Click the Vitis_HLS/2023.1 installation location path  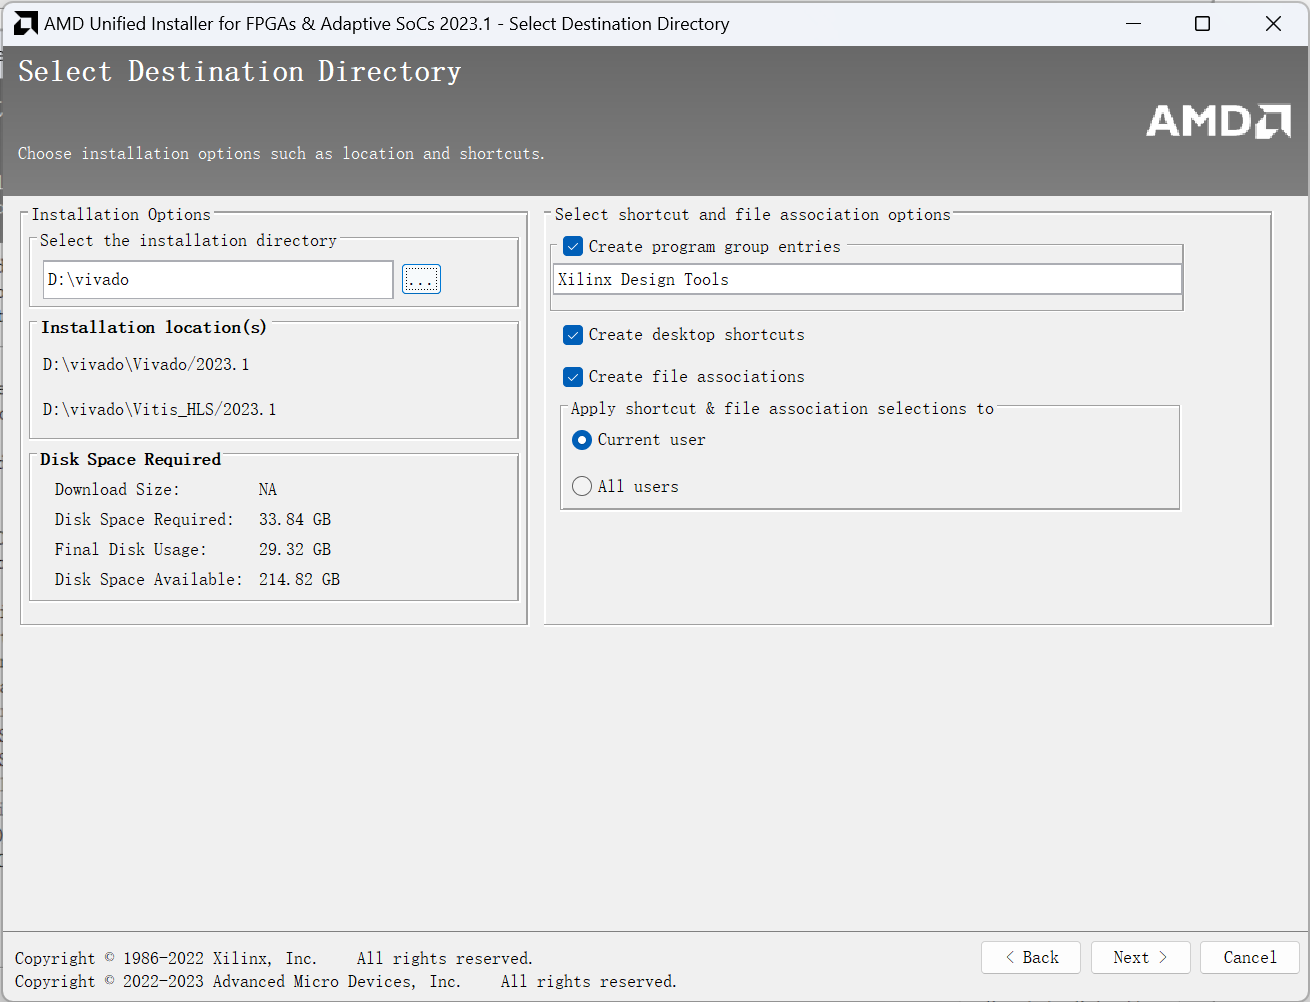pos(159,410)
